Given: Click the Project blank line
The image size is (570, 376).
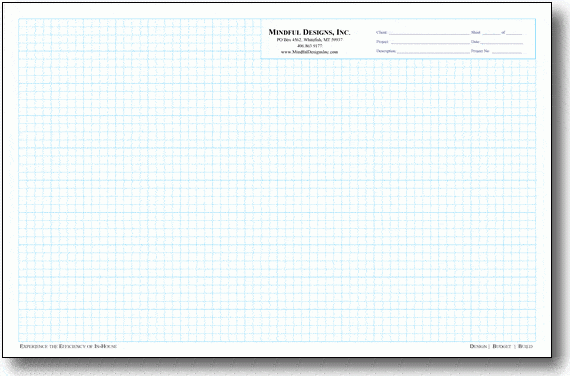Looking at the screenshot, I should (x=430, y=43).
